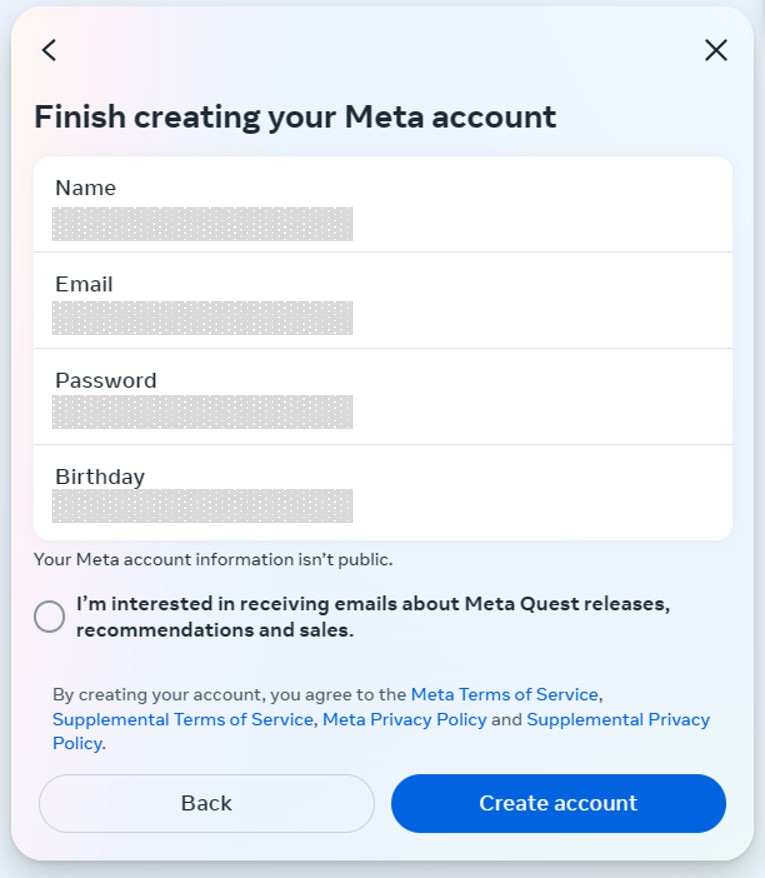Dismiss the dialog with the X icon
The width and height of the screenshot is (765, 878).
(716, 49)
